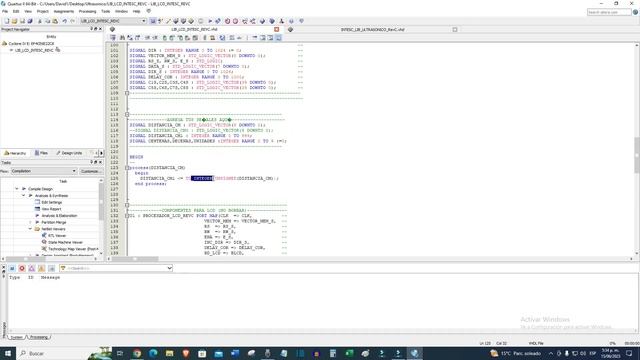Screen dimensions: 640x360
Task: Click the Start Compilation play icon
Action: (210, 21)
